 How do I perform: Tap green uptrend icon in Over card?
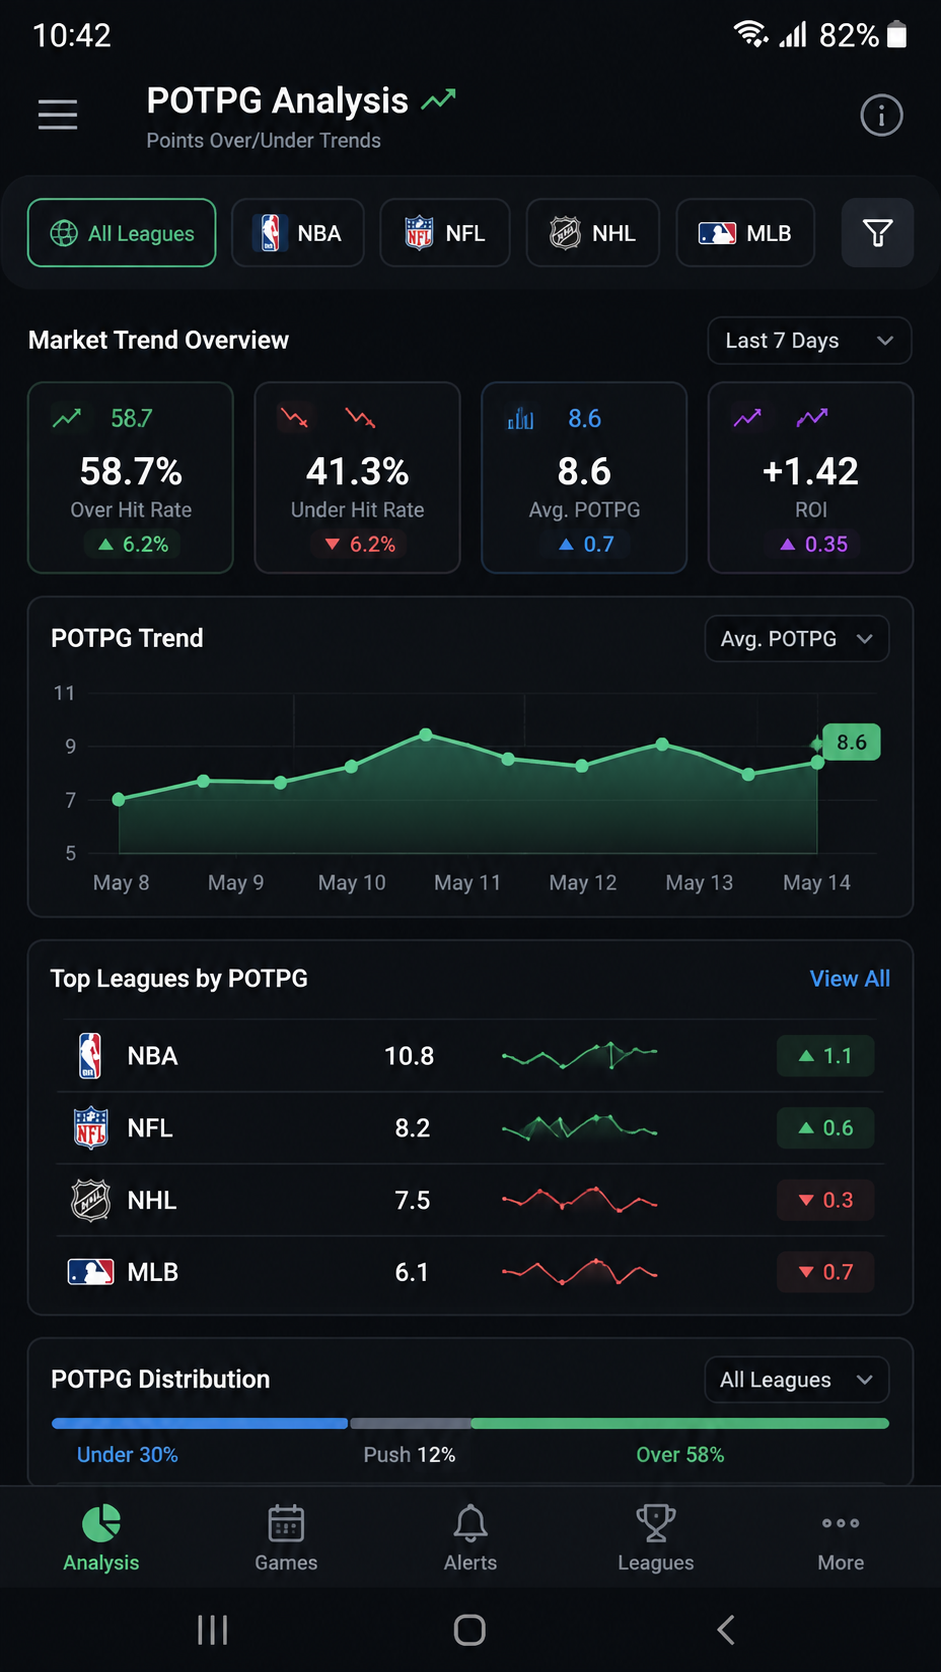tap(67, 418)
